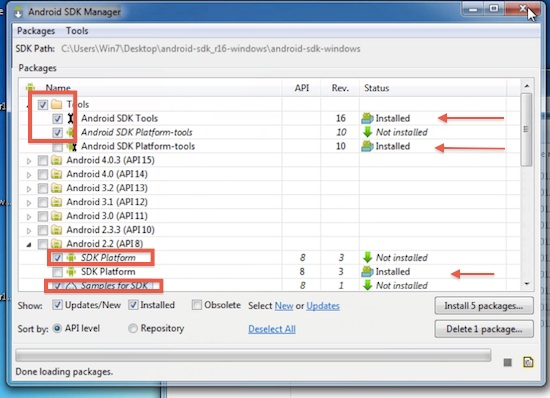The image size is (550, 398).
Task: Open the SDK Manager log icon
Action: [x=528, y=362]
